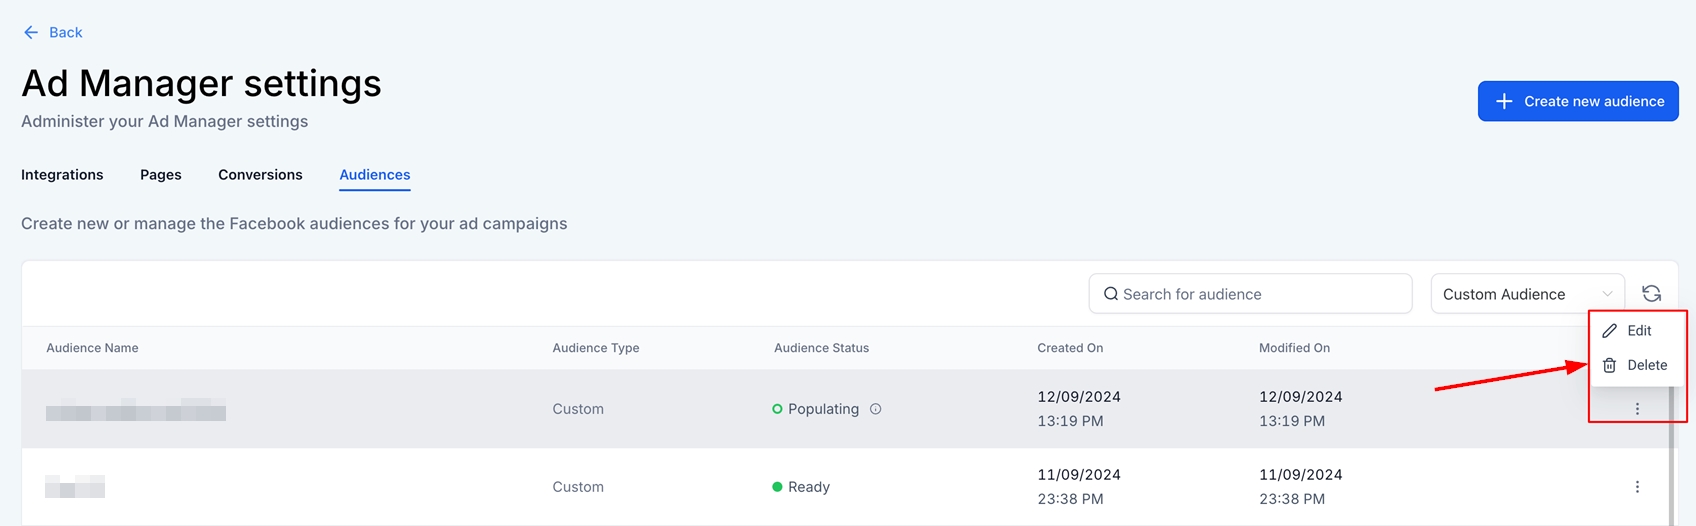The image size is (1696, 526).
Task: Click the Modified On column header
Action: [1294, 348]
